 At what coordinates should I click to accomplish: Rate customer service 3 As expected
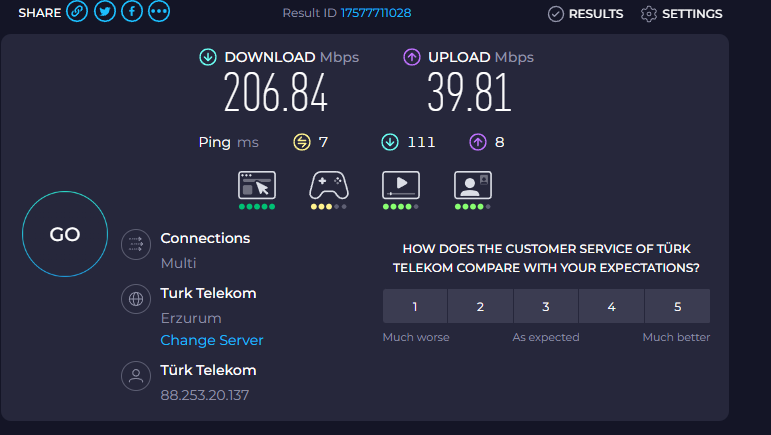tap(546, 306)
